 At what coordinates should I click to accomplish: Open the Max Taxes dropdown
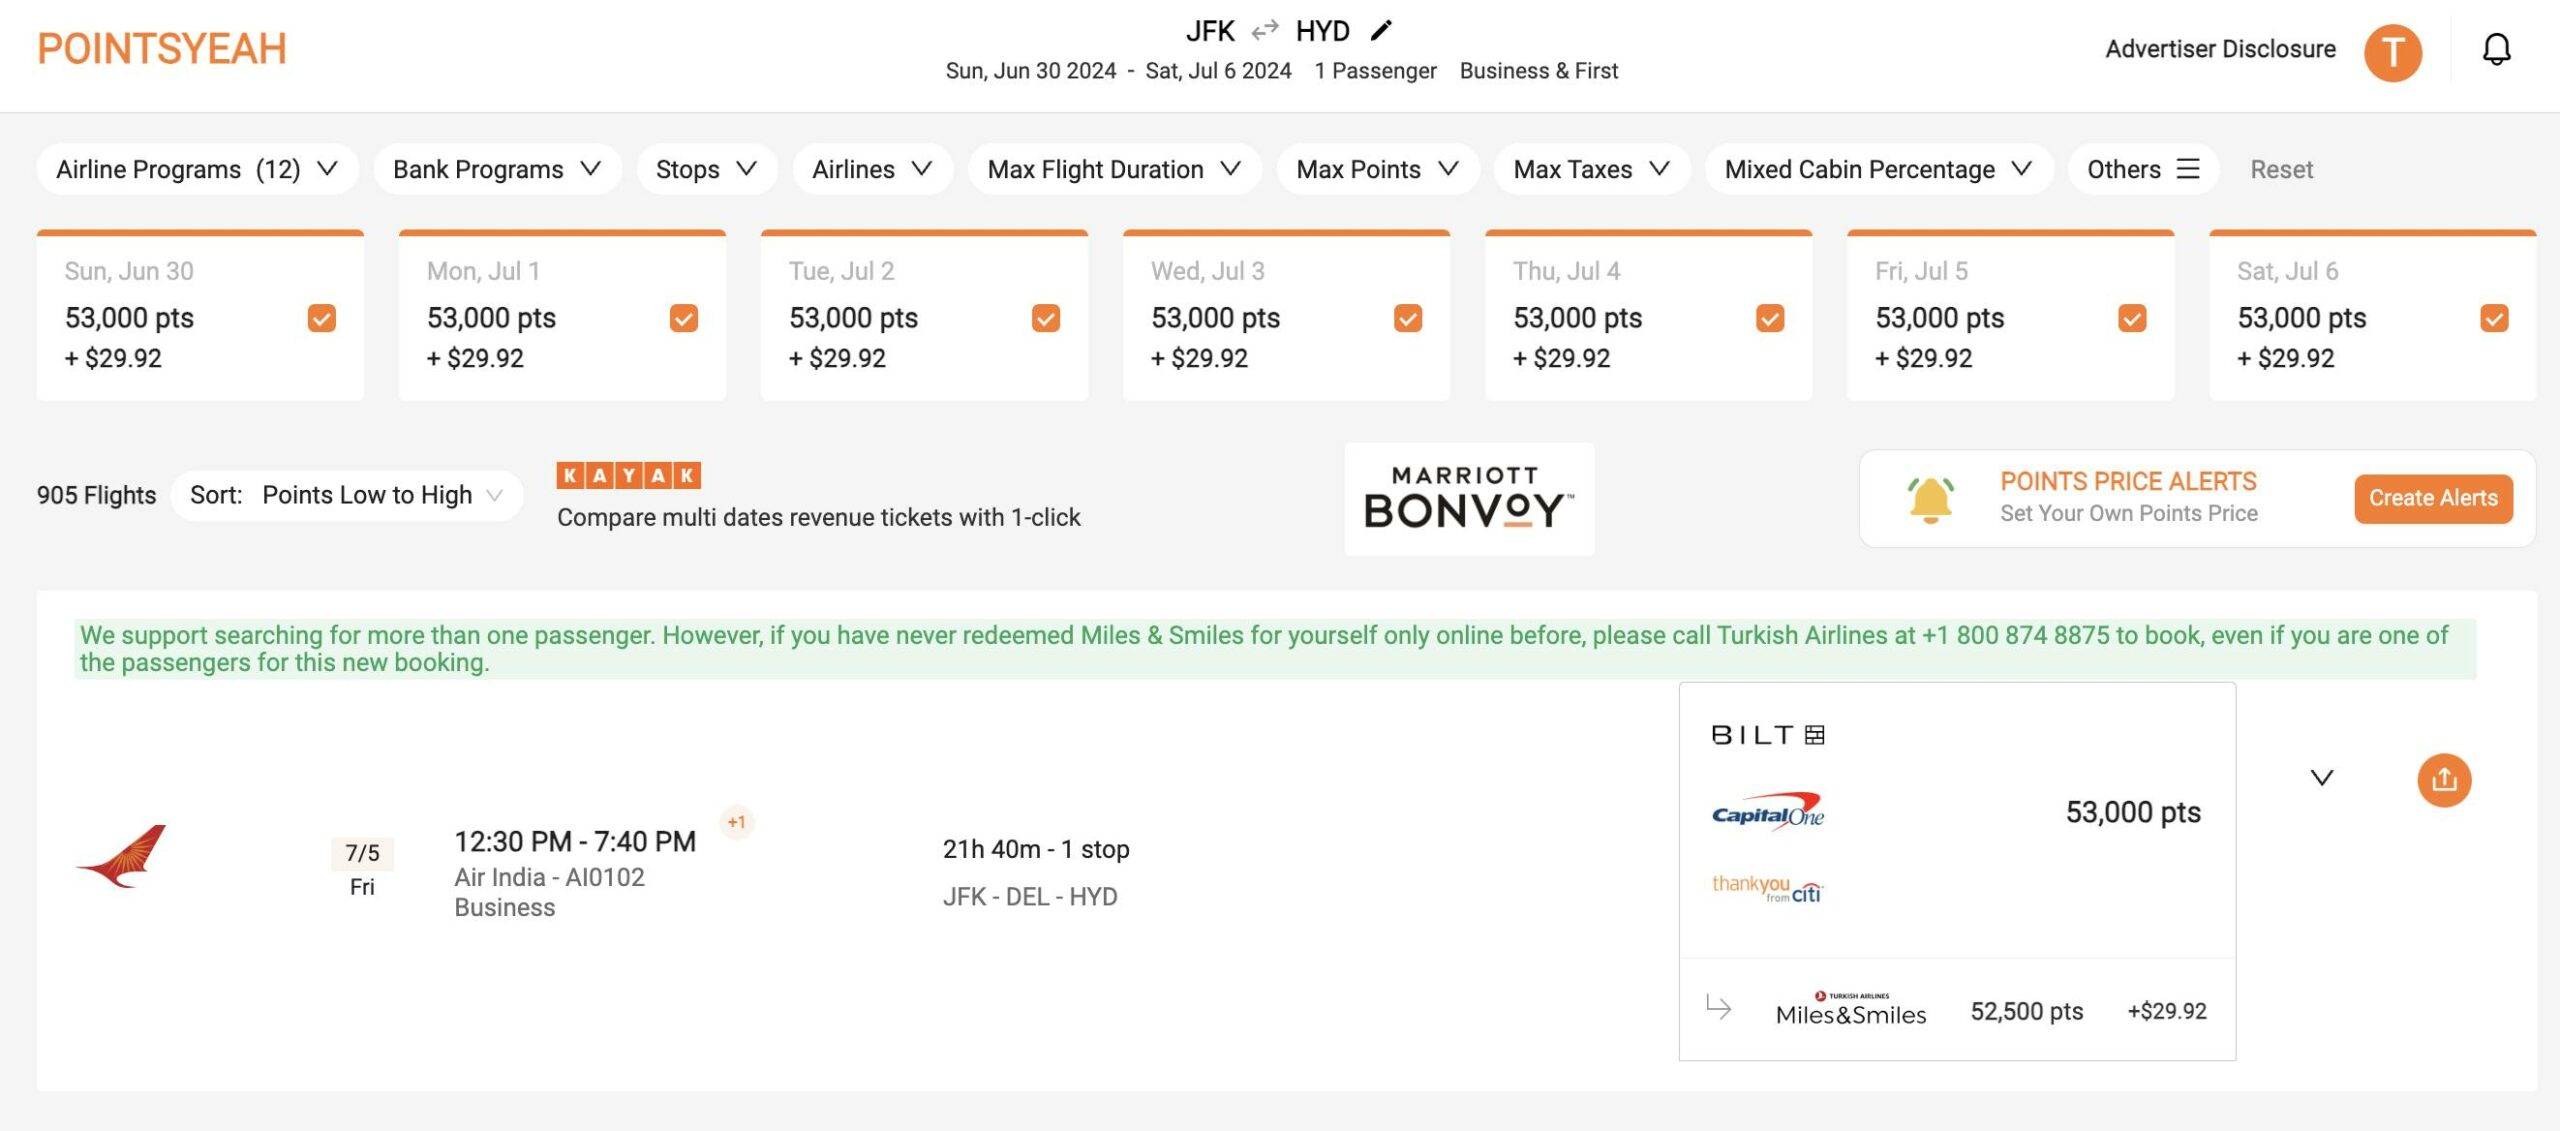1592,169
